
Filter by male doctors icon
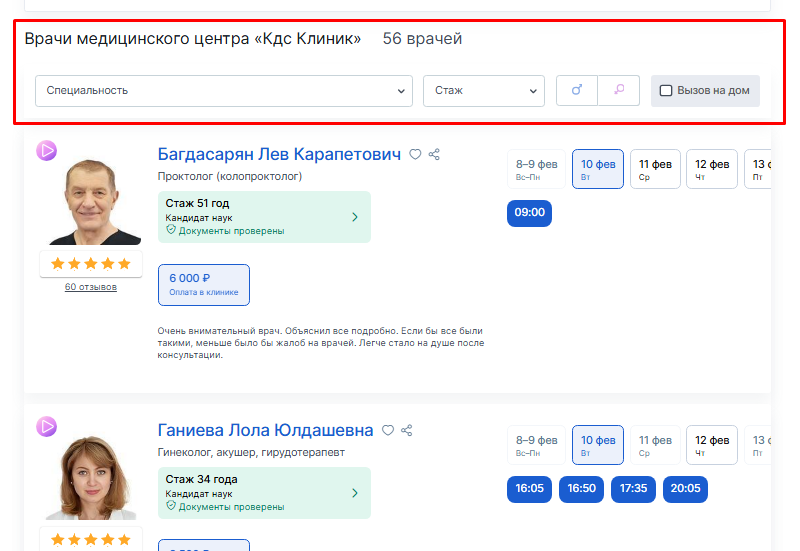click(x=577, y=90)
